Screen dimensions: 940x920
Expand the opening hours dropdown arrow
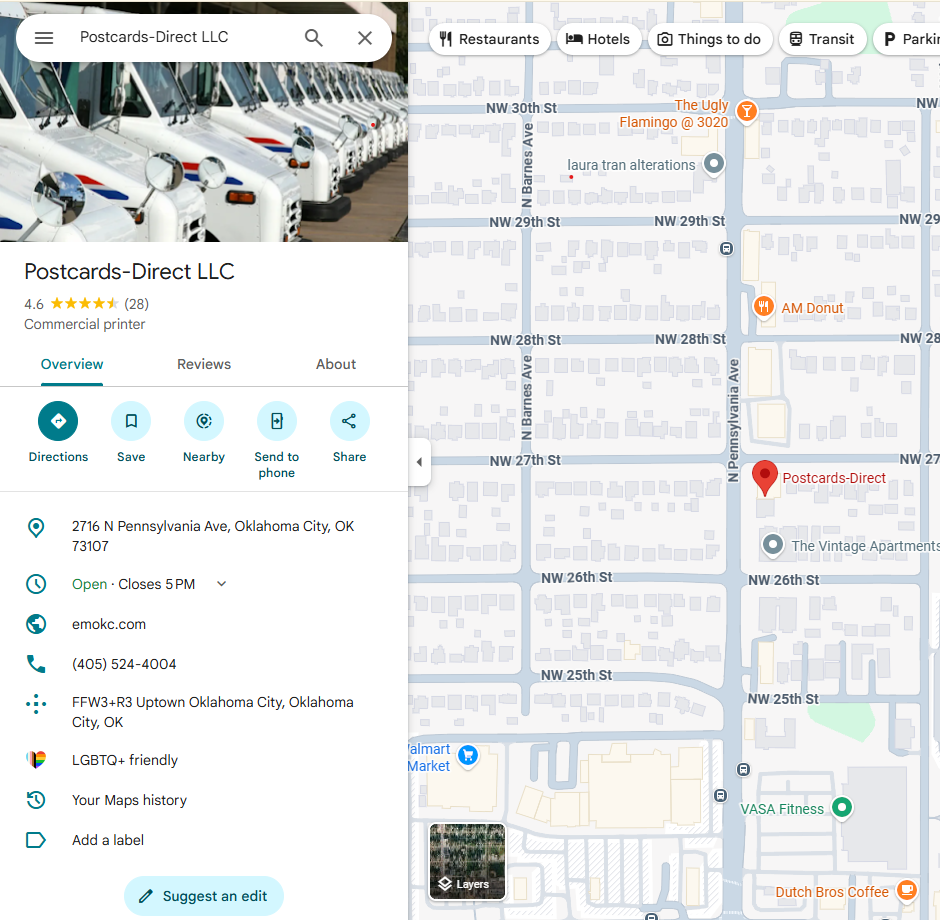(x=221, y=584)
